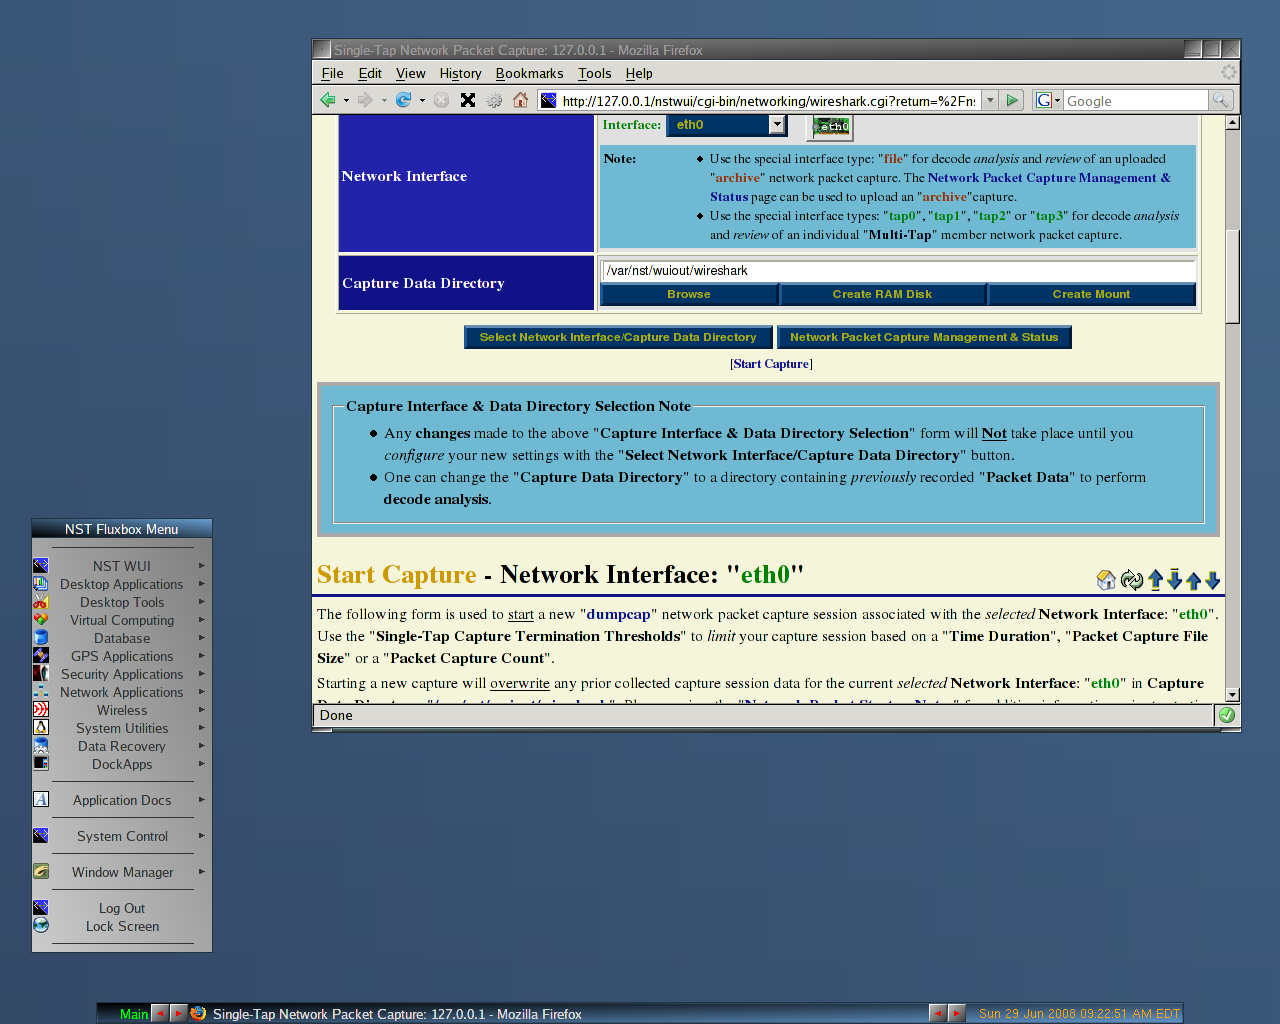Open Virtual Computing in Fluxbox menu
The width and height of the screenshot is (1280, 1024).
point(122,620)
